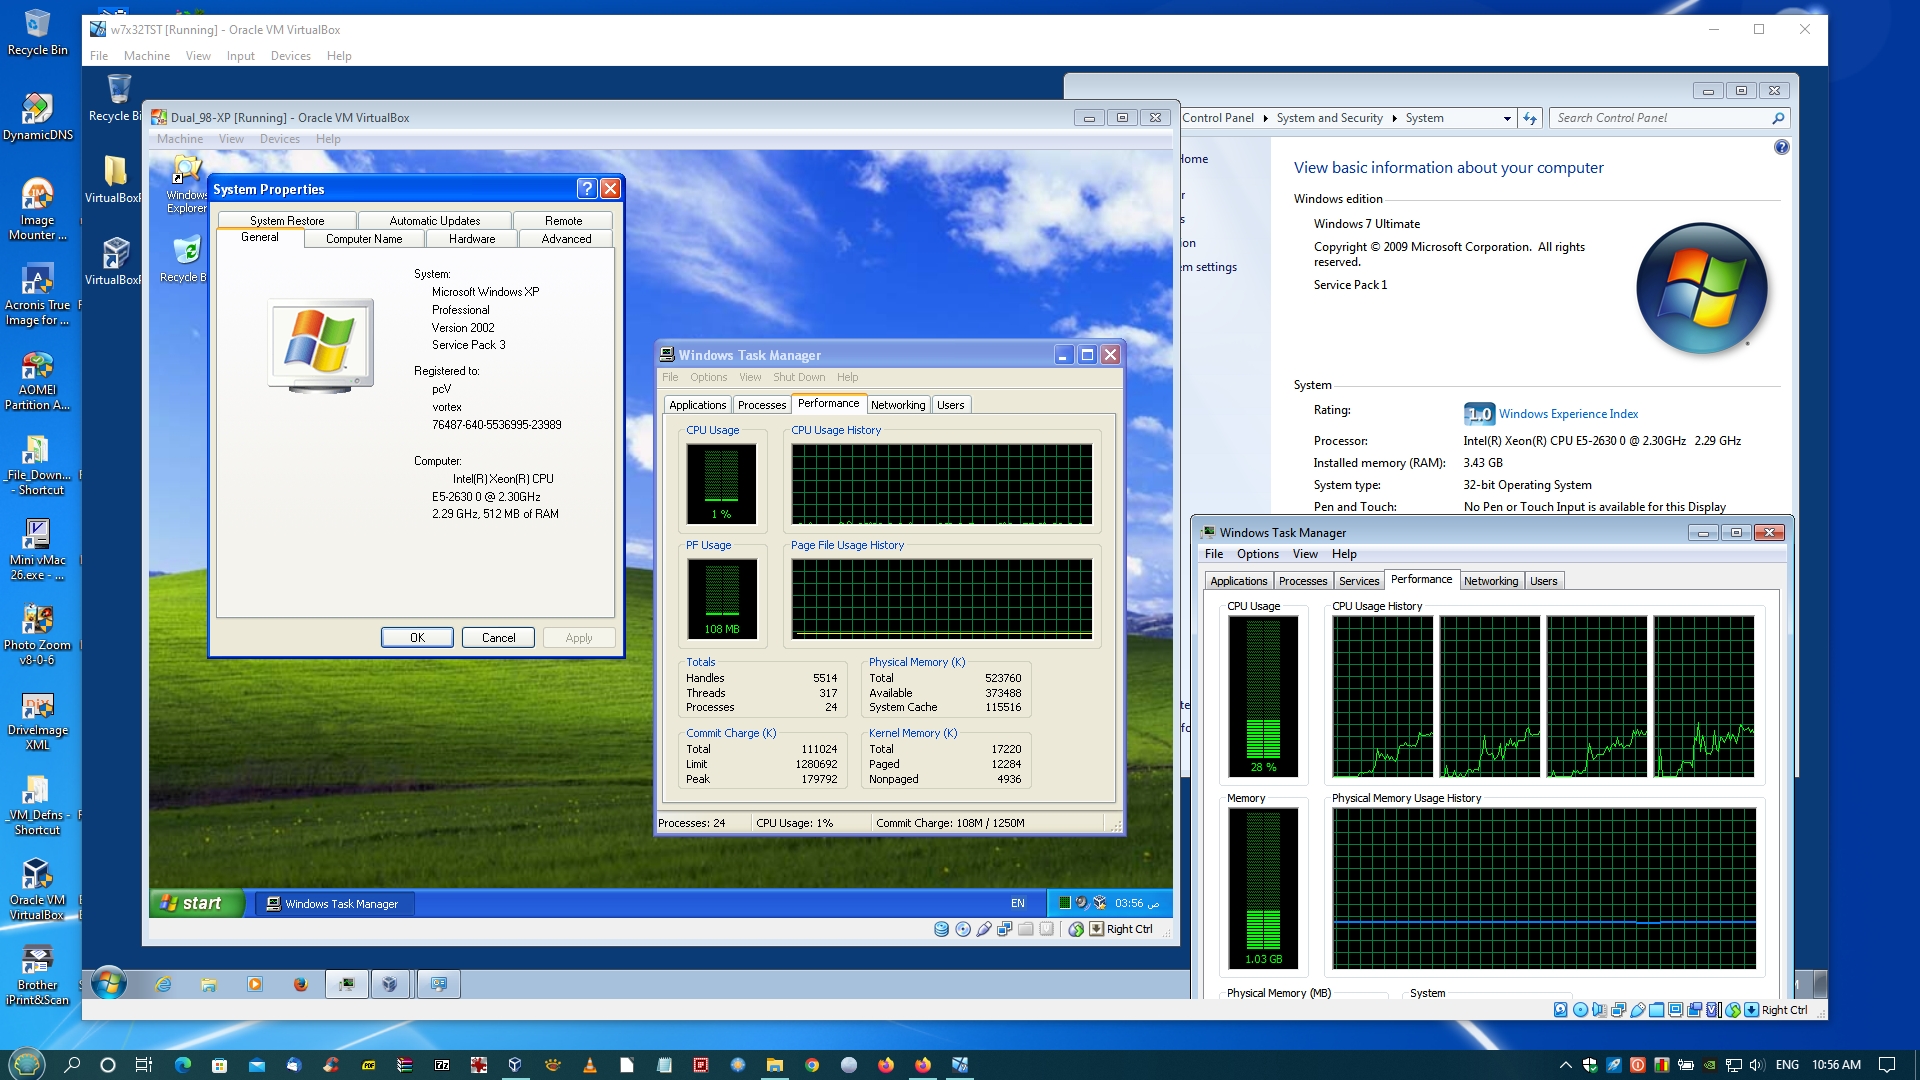Open the Processes tab in XP Task Manager

(762, 405)
